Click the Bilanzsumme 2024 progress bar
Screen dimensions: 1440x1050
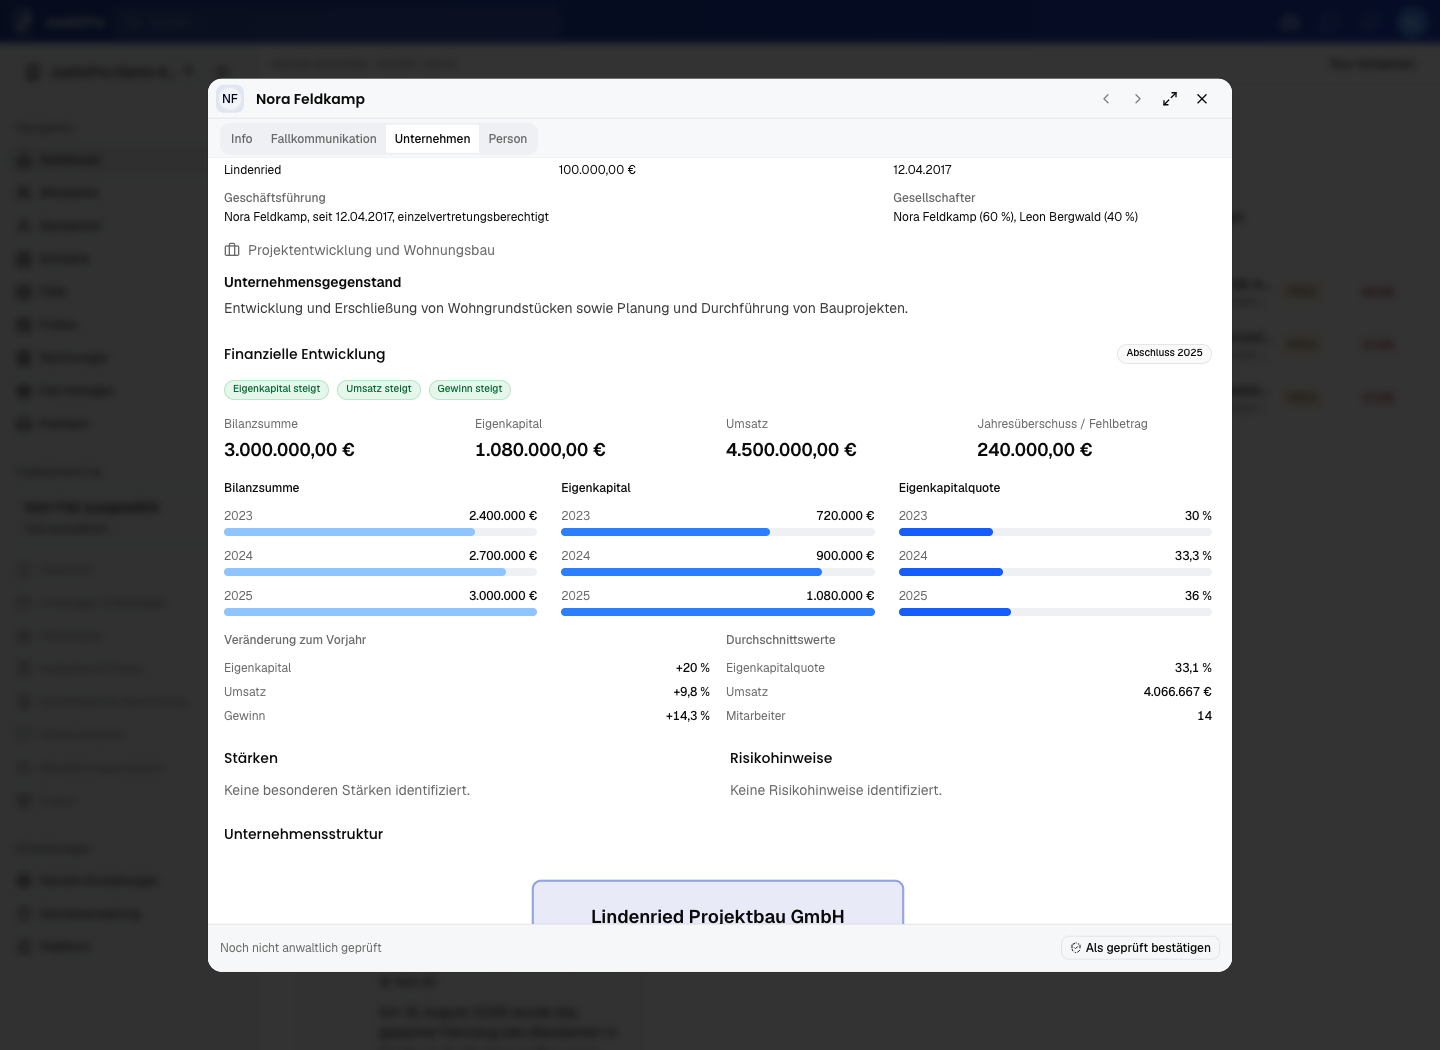[x=380, y=572]
